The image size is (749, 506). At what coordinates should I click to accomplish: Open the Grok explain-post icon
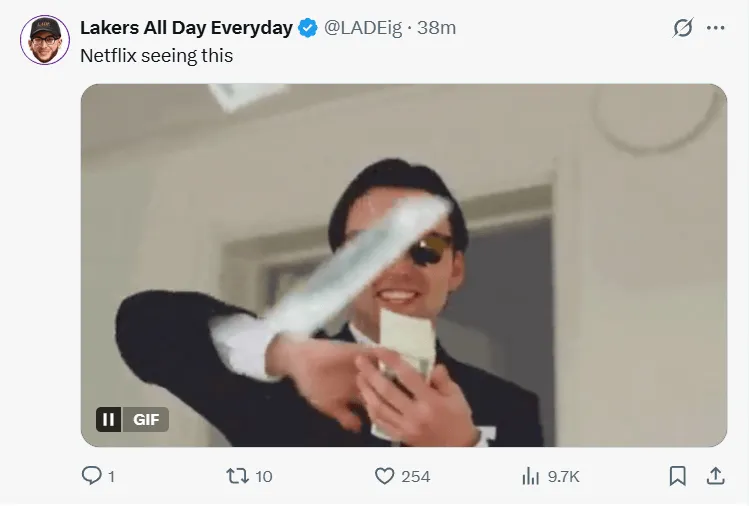(683, 28)
